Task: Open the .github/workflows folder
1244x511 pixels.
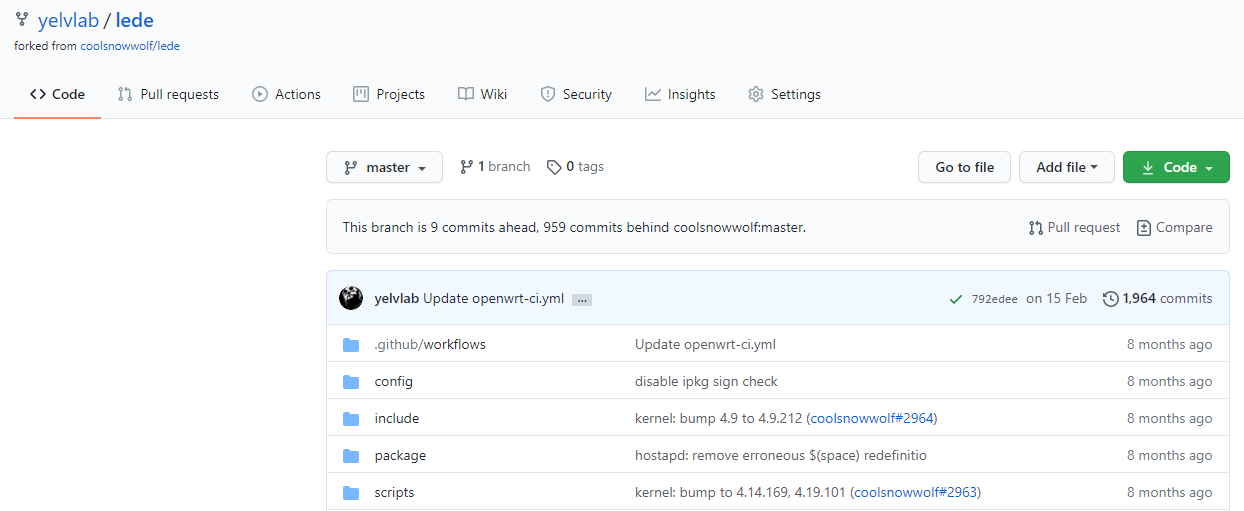Action: (430, 344)
